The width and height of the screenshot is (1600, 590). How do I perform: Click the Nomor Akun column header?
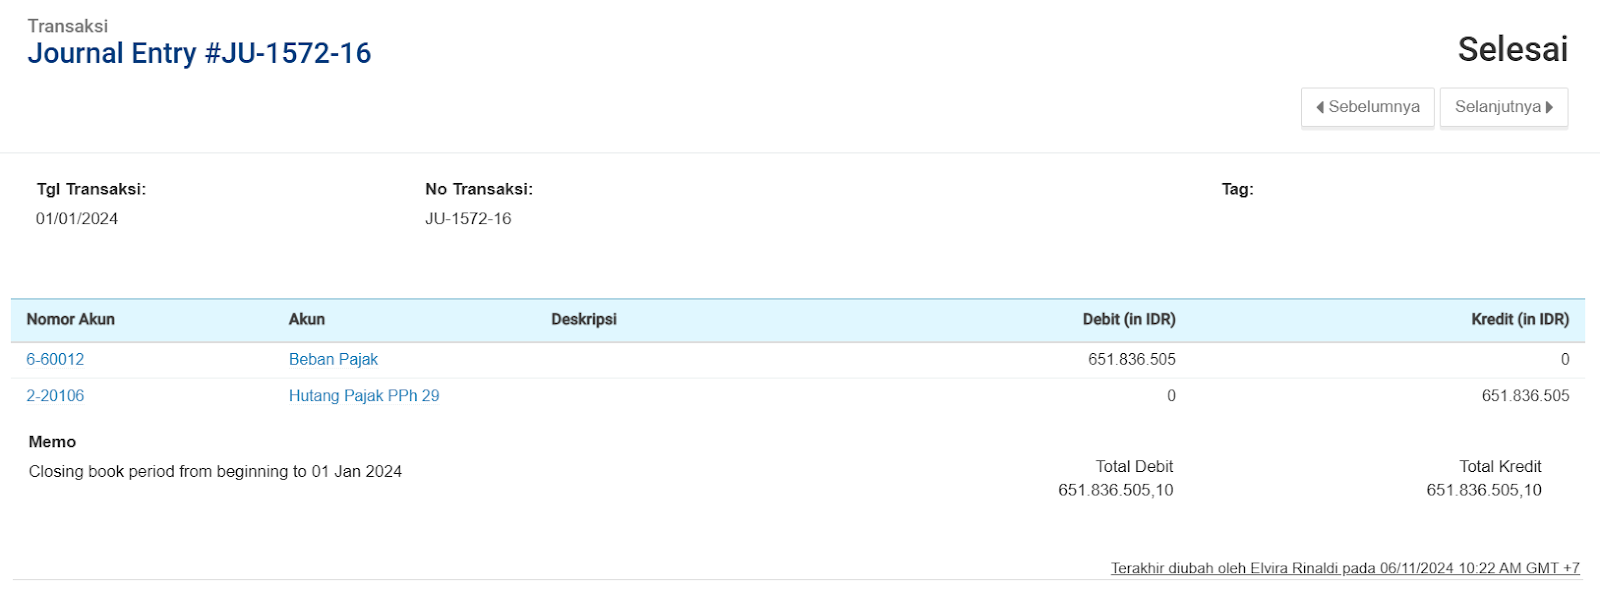[70, 319]
